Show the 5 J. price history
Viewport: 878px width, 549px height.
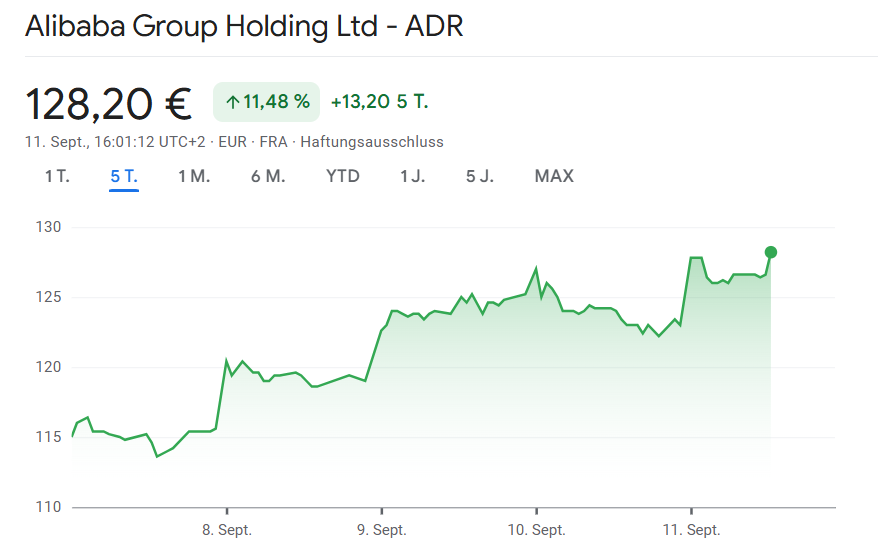tap(479, 177)
